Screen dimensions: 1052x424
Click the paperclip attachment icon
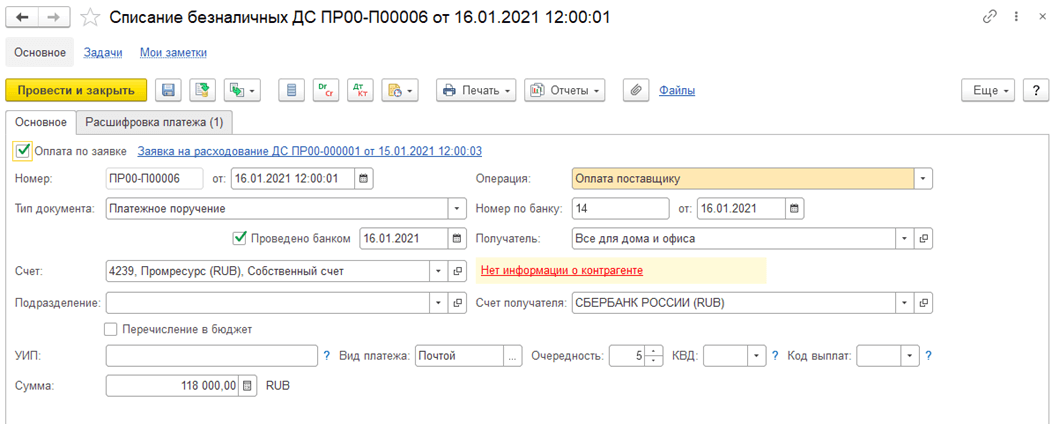point(634,91)
